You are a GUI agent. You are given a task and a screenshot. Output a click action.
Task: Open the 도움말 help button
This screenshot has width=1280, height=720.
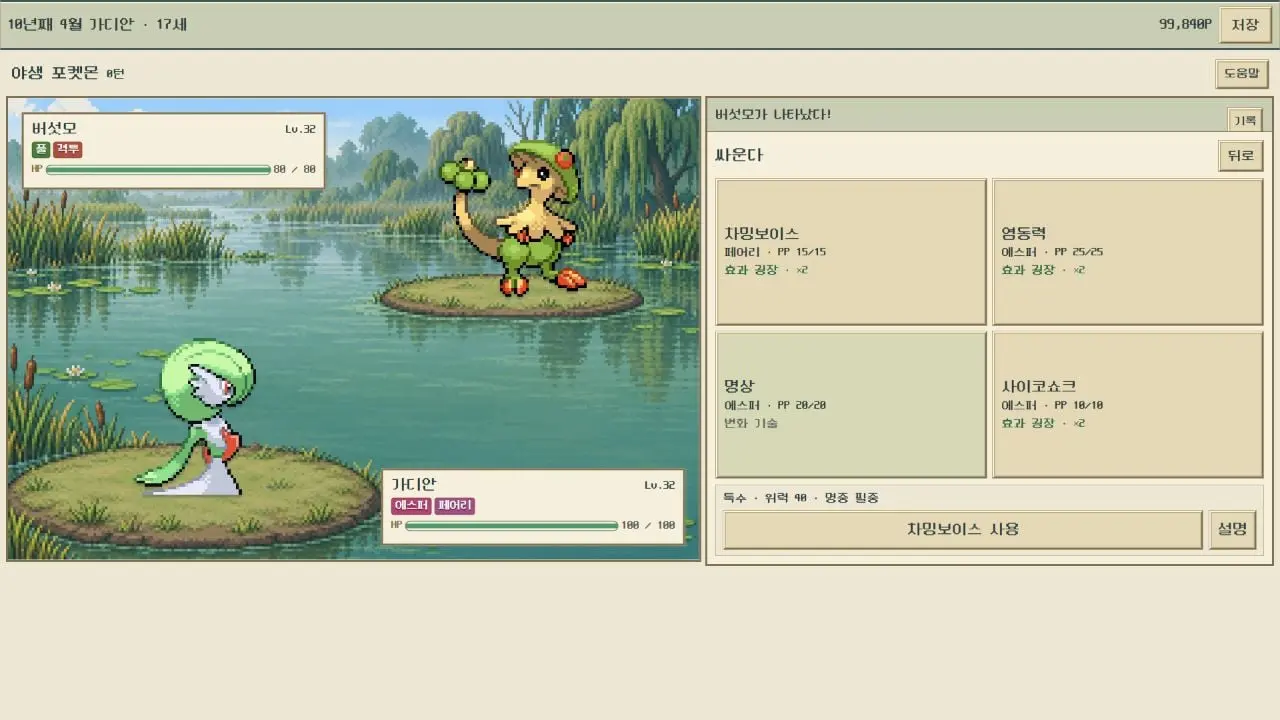pyautogui.click(x=1242, y=74)
